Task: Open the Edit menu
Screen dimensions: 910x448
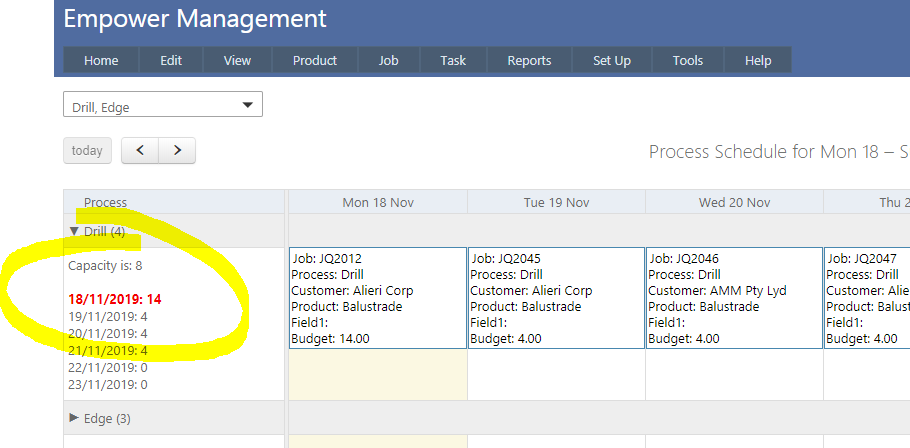Action: 171,60
